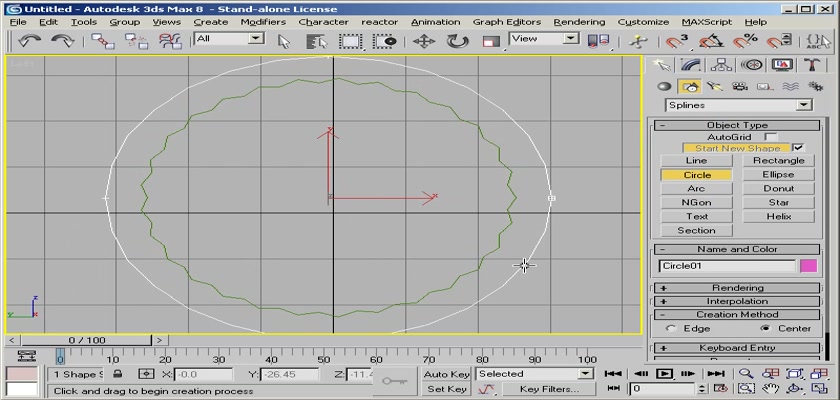
Task: Click the Helix spline button
Action: coord(778,216)
